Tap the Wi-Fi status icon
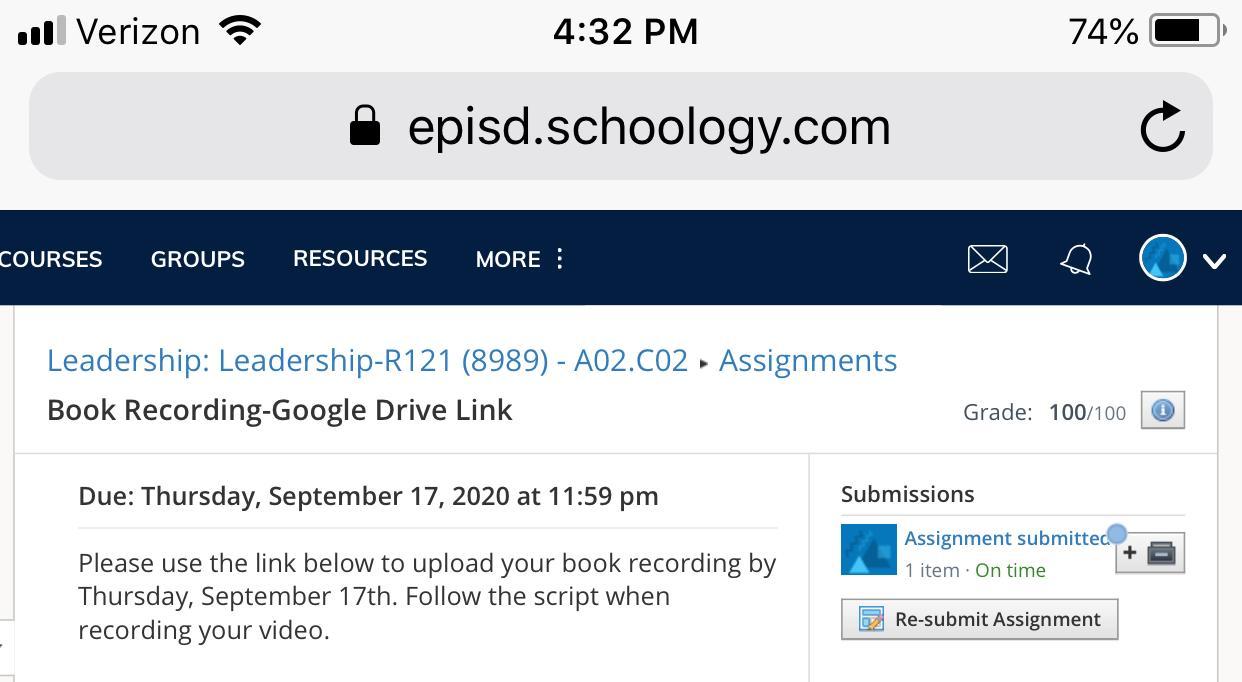 240,31
